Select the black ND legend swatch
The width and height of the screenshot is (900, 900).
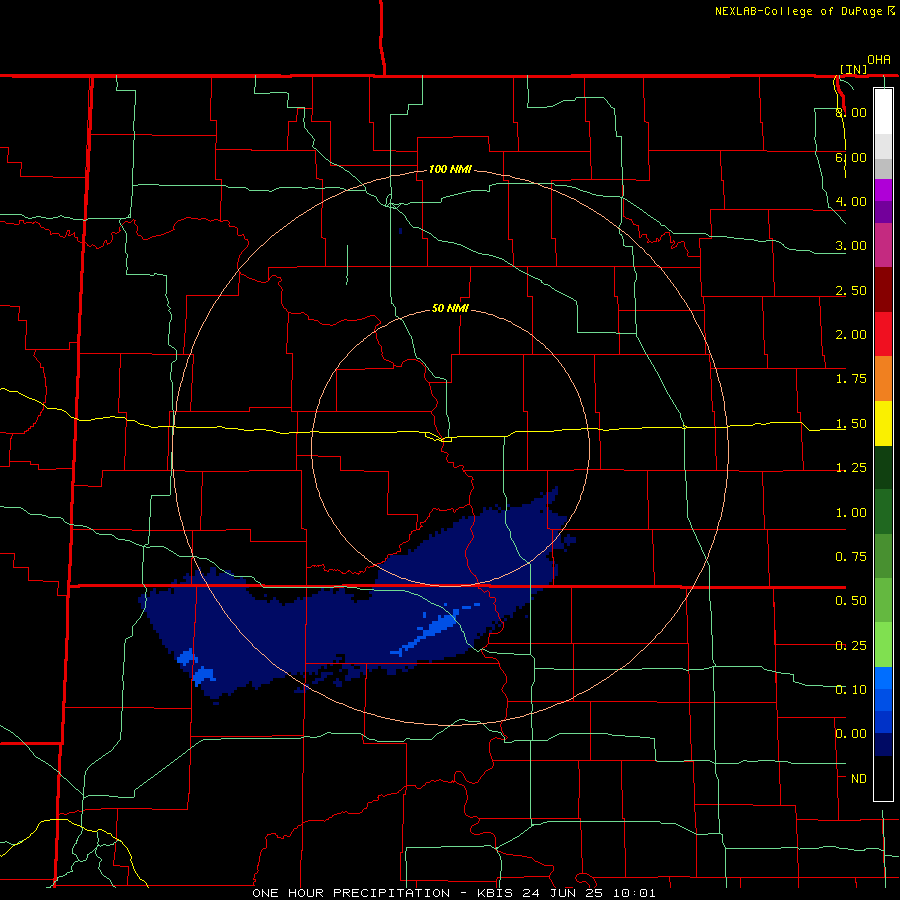tap(883, 778)
